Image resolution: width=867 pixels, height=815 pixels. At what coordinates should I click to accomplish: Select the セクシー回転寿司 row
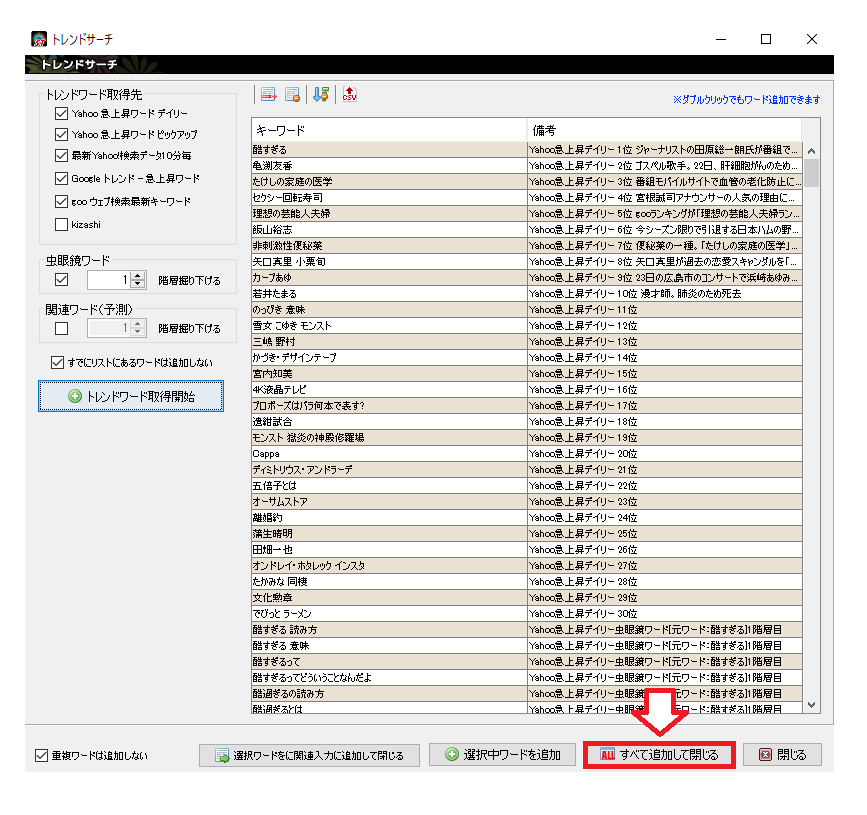pyautogui.click(x=527, y=198)
